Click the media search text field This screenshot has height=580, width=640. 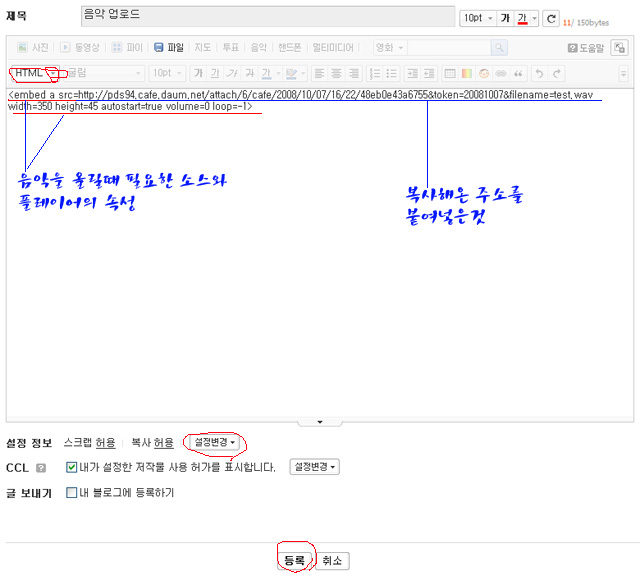449,48
